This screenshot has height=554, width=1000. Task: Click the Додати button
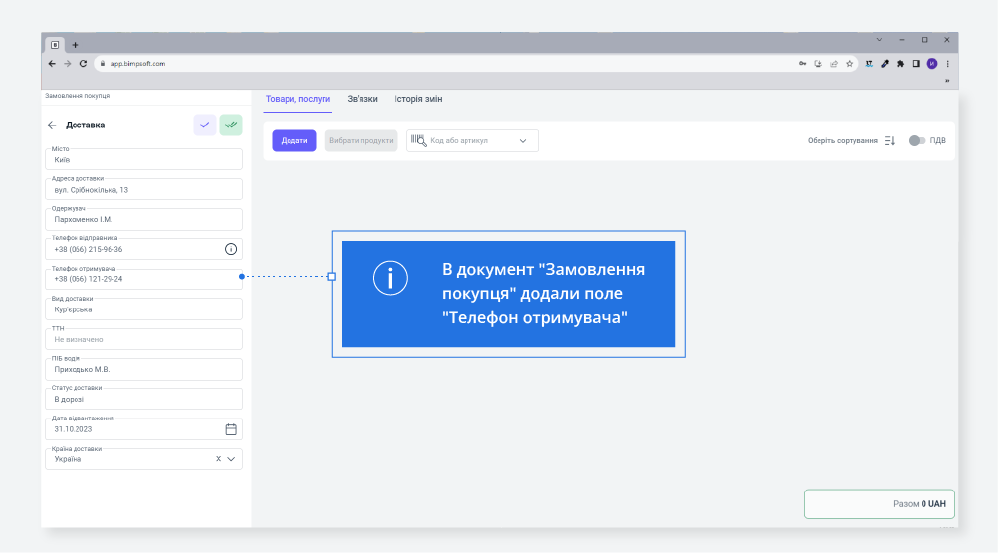tap(294, 141)
